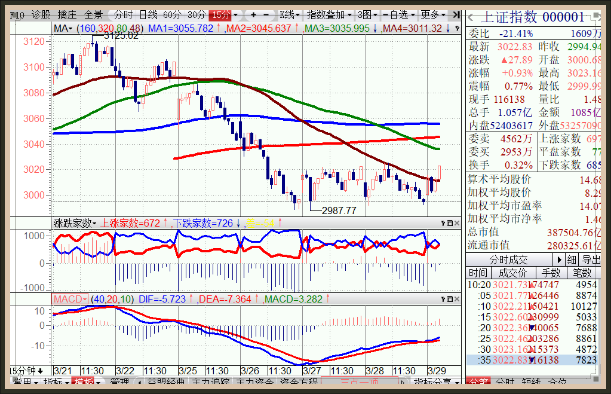Switch to the 分时 chart tab
Viewport: 611px width, 394px height.
[124, 15]
